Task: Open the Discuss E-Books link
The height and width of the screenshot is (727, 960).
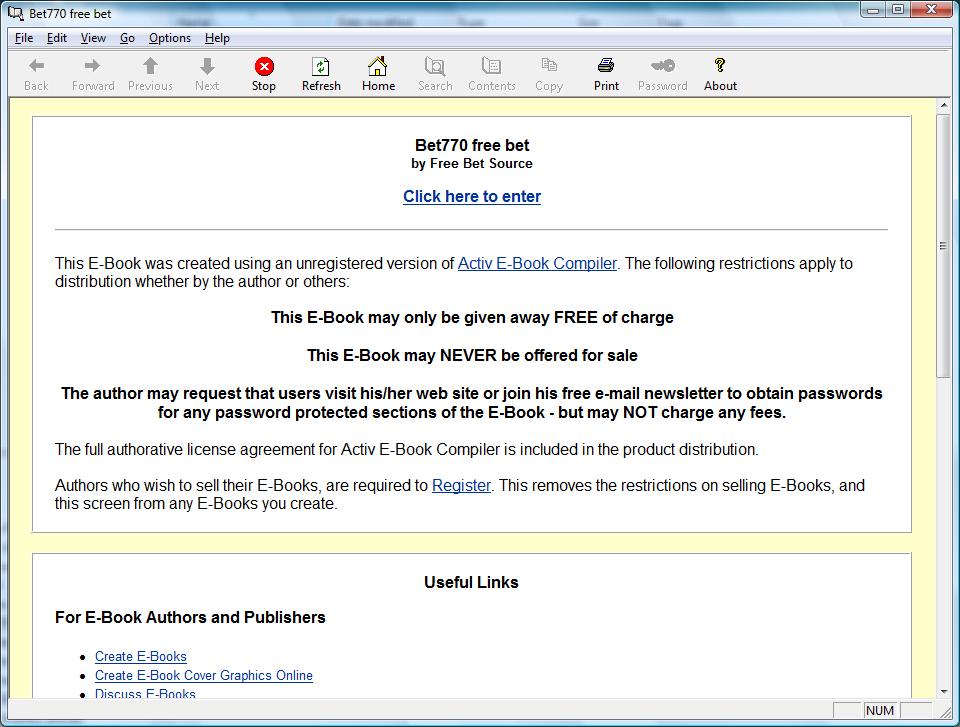Action: click(145, 694)
